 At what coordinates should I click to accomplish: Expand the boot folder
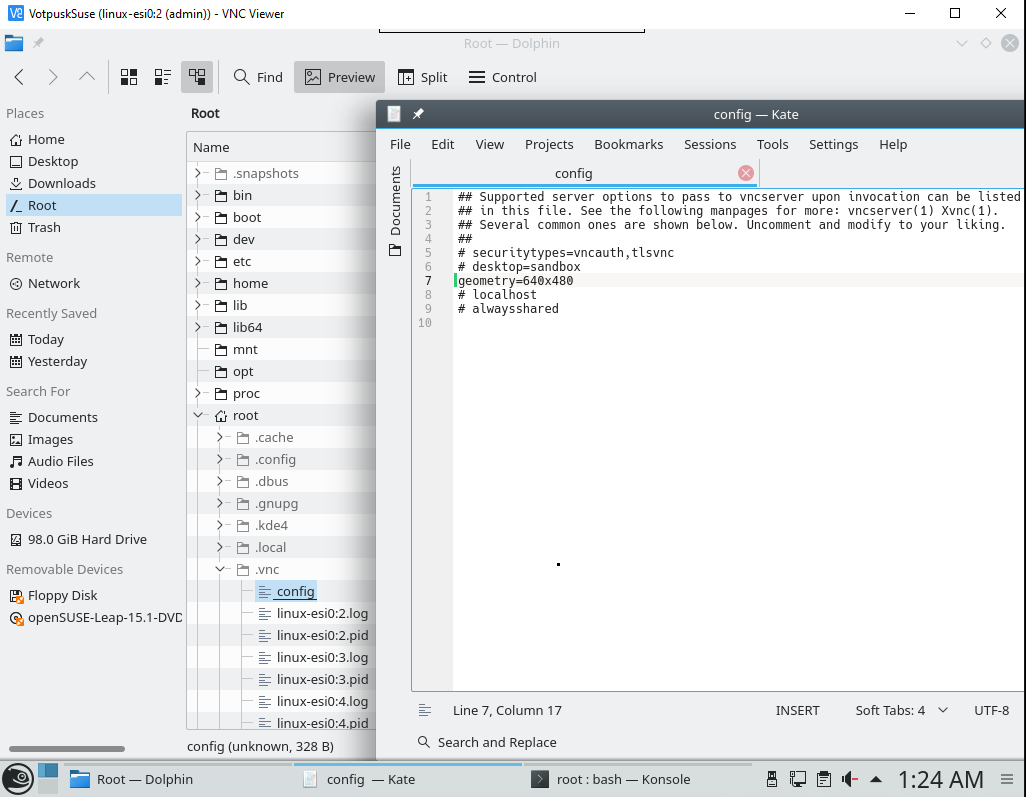198,217
